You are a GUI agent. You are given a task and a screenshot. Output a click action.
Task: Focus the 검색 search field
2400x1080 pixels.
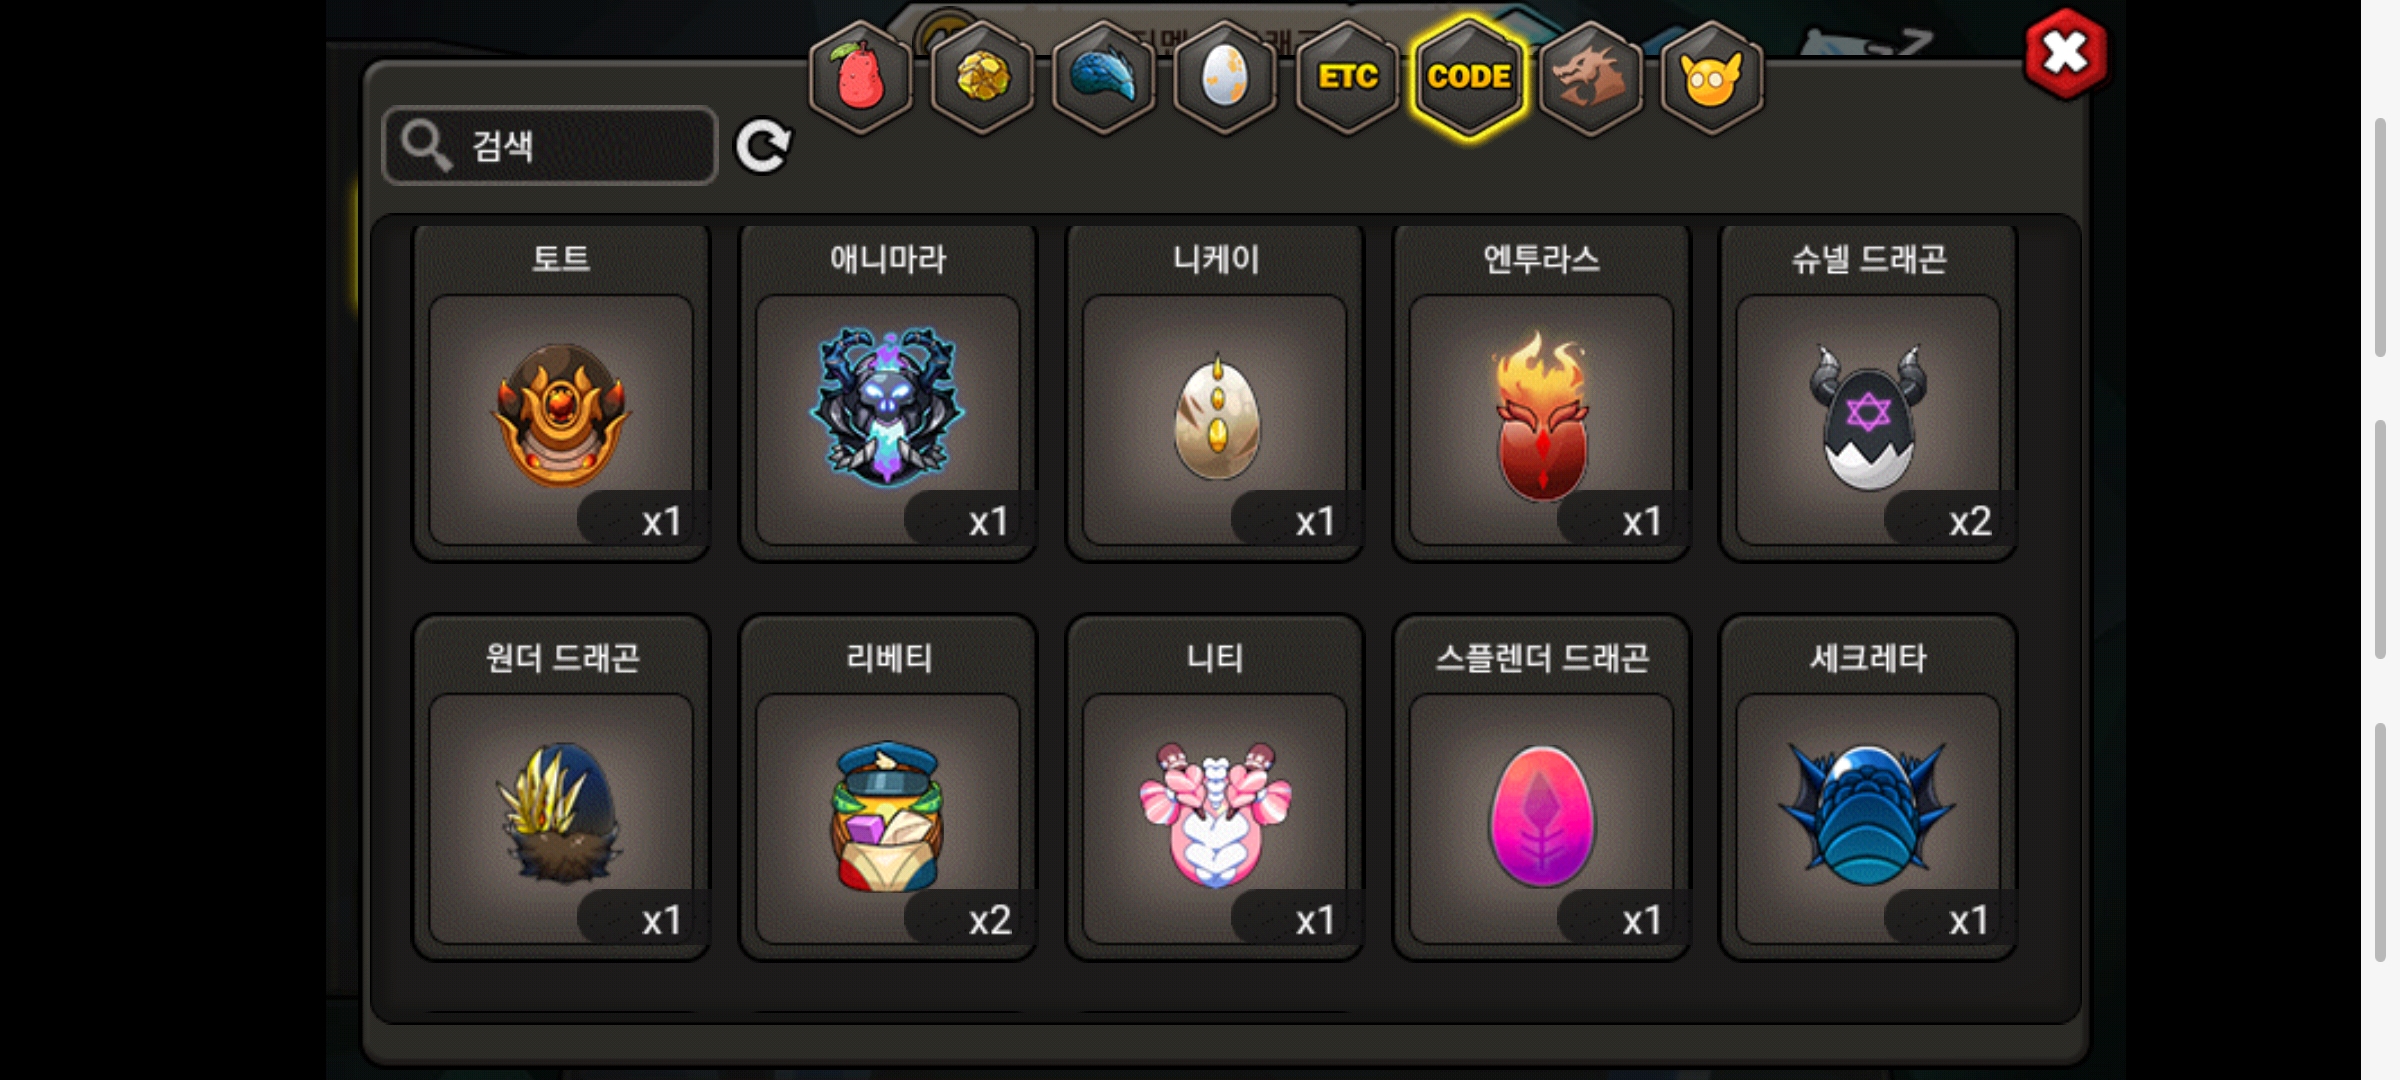pyautogui.click(x=550, y=146)
